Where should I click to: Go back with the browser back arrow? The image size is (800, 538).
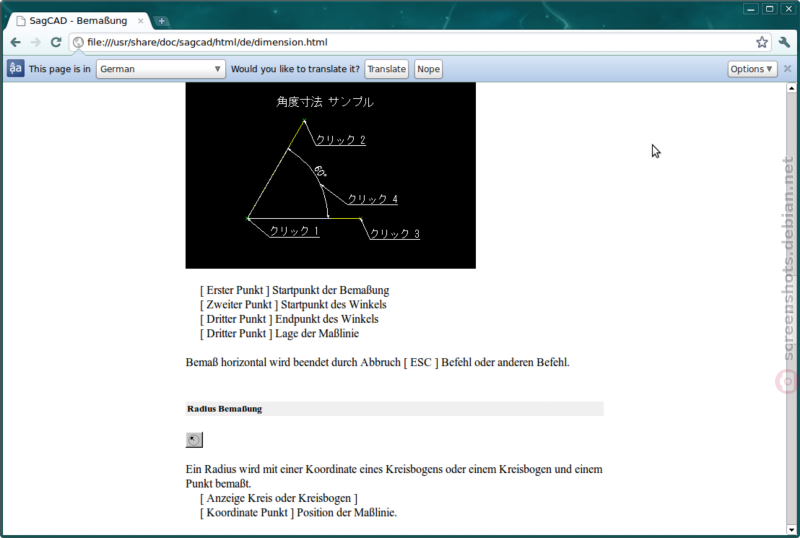tap(15, 42)
